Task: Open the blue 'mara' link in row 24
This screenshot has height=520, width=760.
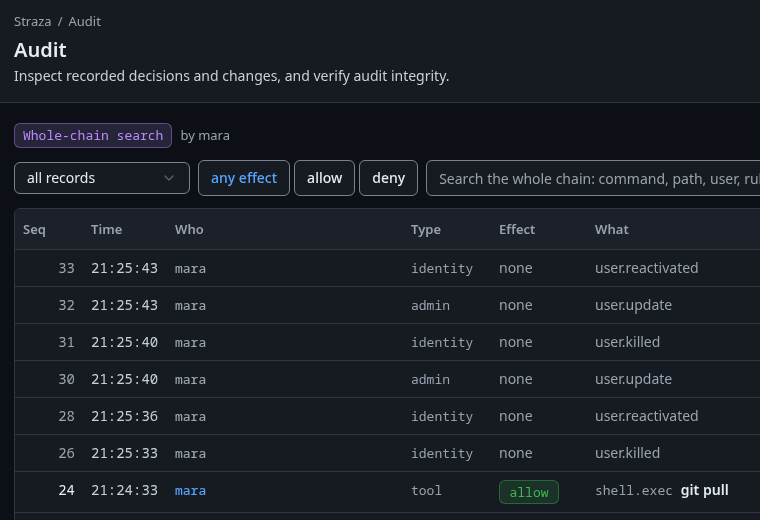Action: click(190, 490)
